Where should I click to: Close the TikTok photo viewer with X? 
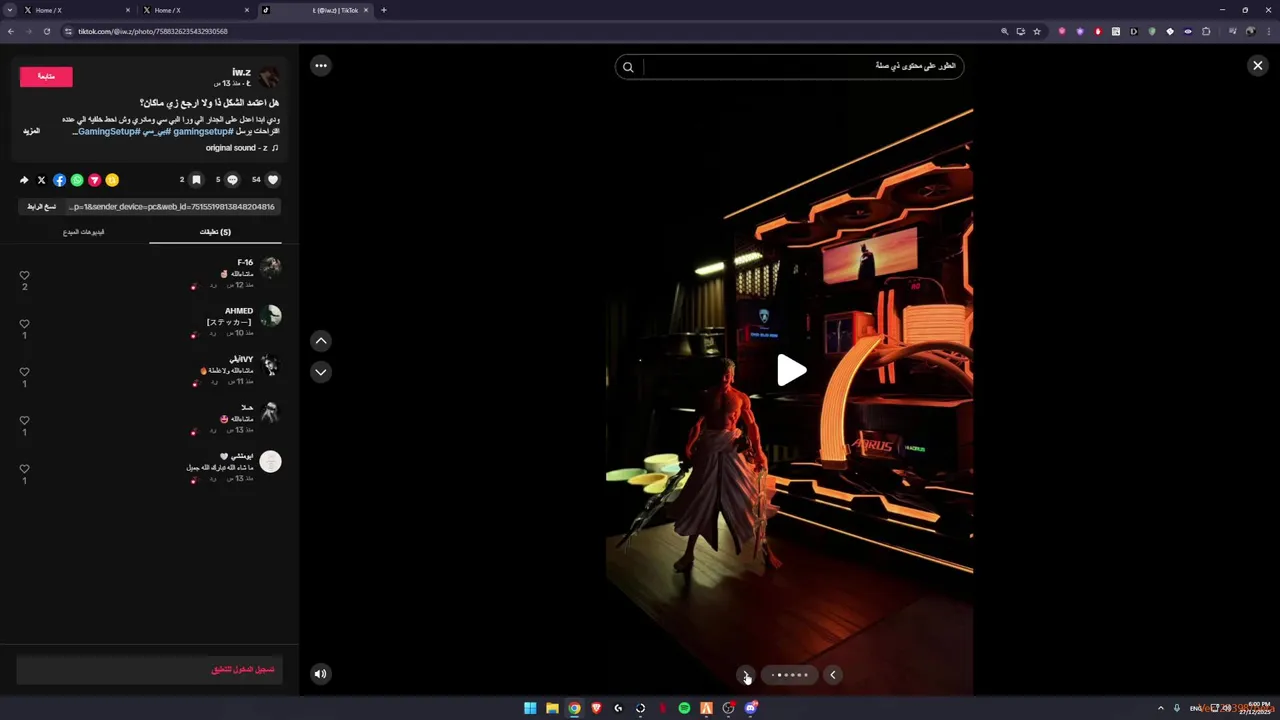1257,65
